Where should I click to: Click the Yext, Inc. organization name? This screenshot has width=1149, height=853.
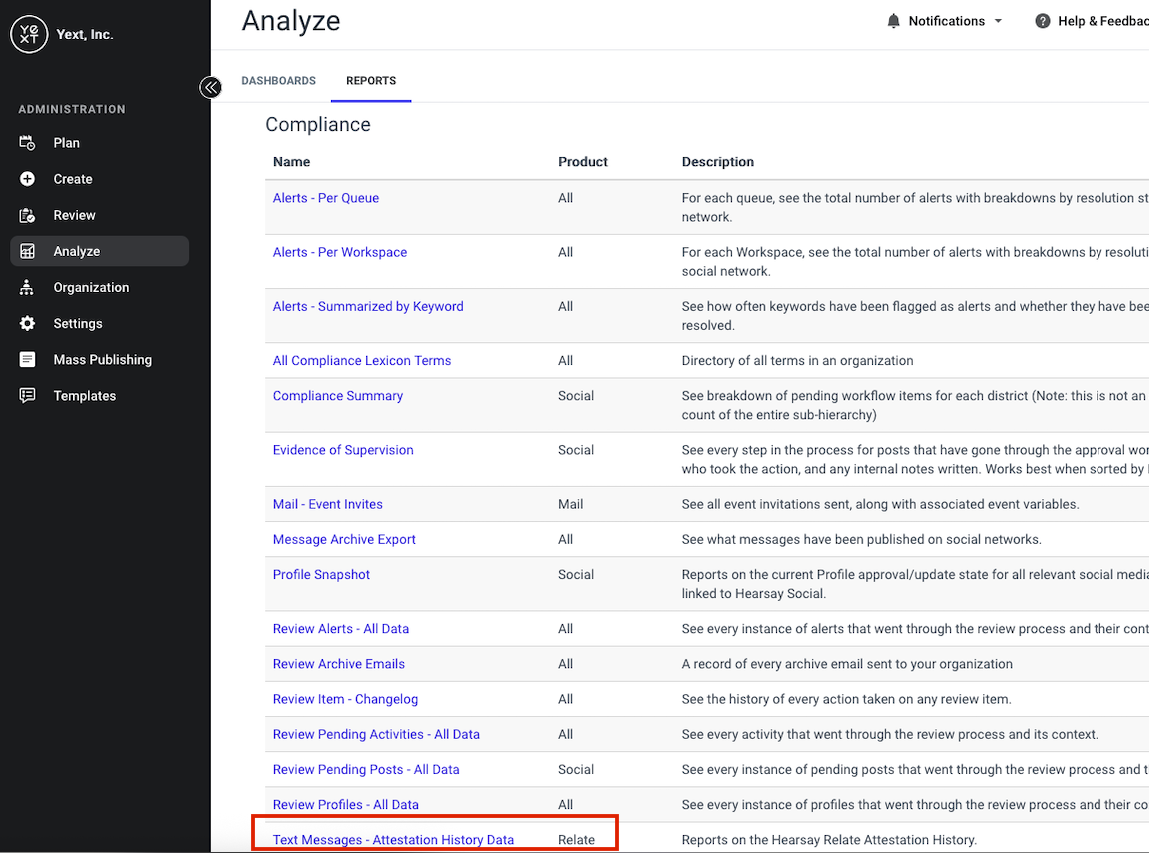85,34
